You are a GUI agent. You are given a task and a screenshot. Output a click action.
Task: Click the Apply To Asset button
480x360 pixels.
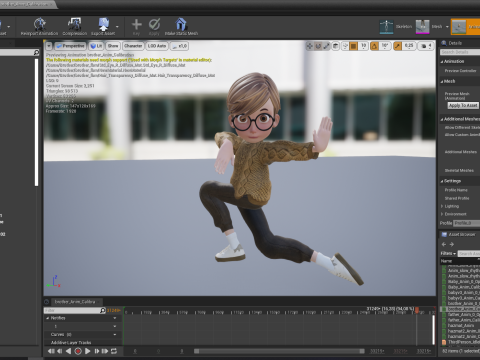coord(463,105)
